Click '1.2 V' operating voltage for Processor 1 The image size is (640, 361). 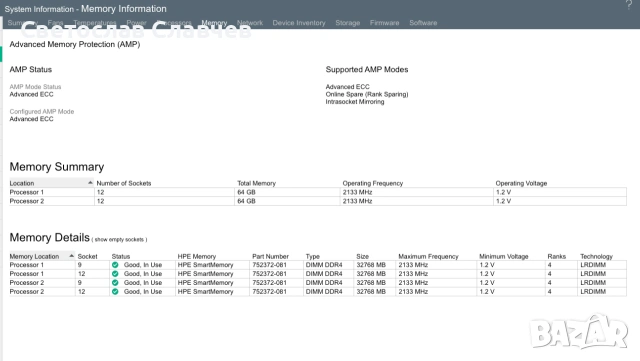[x=503, y=192]
